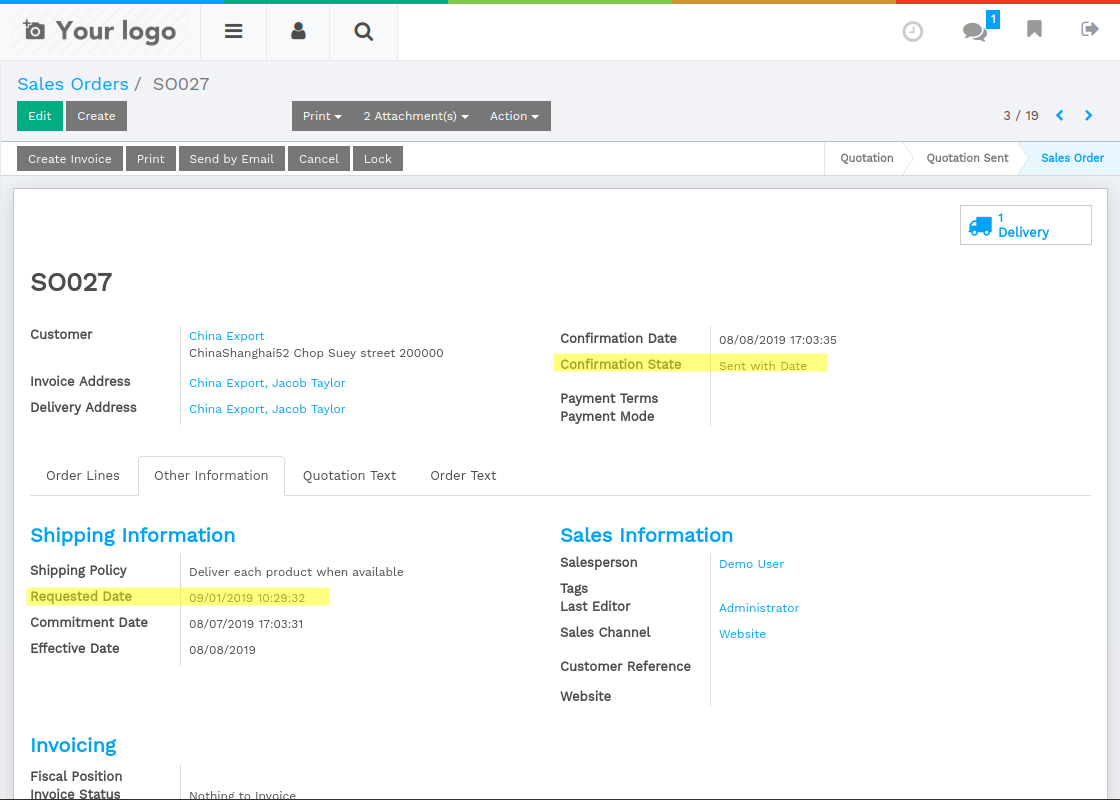Open the hamburger apps menu icon
The height and width of the screenshot is (800, 1120).
click(x=233, y=31)
